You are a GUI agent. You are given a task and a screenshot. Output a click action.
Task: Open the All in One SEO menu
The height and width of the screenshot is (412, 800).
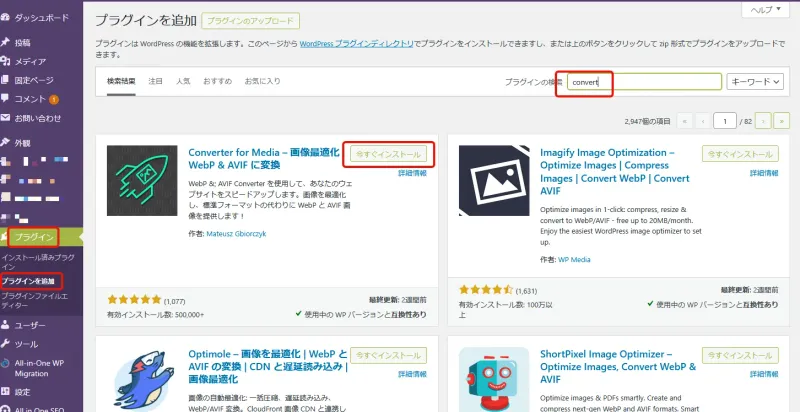[x=38, y=409]
